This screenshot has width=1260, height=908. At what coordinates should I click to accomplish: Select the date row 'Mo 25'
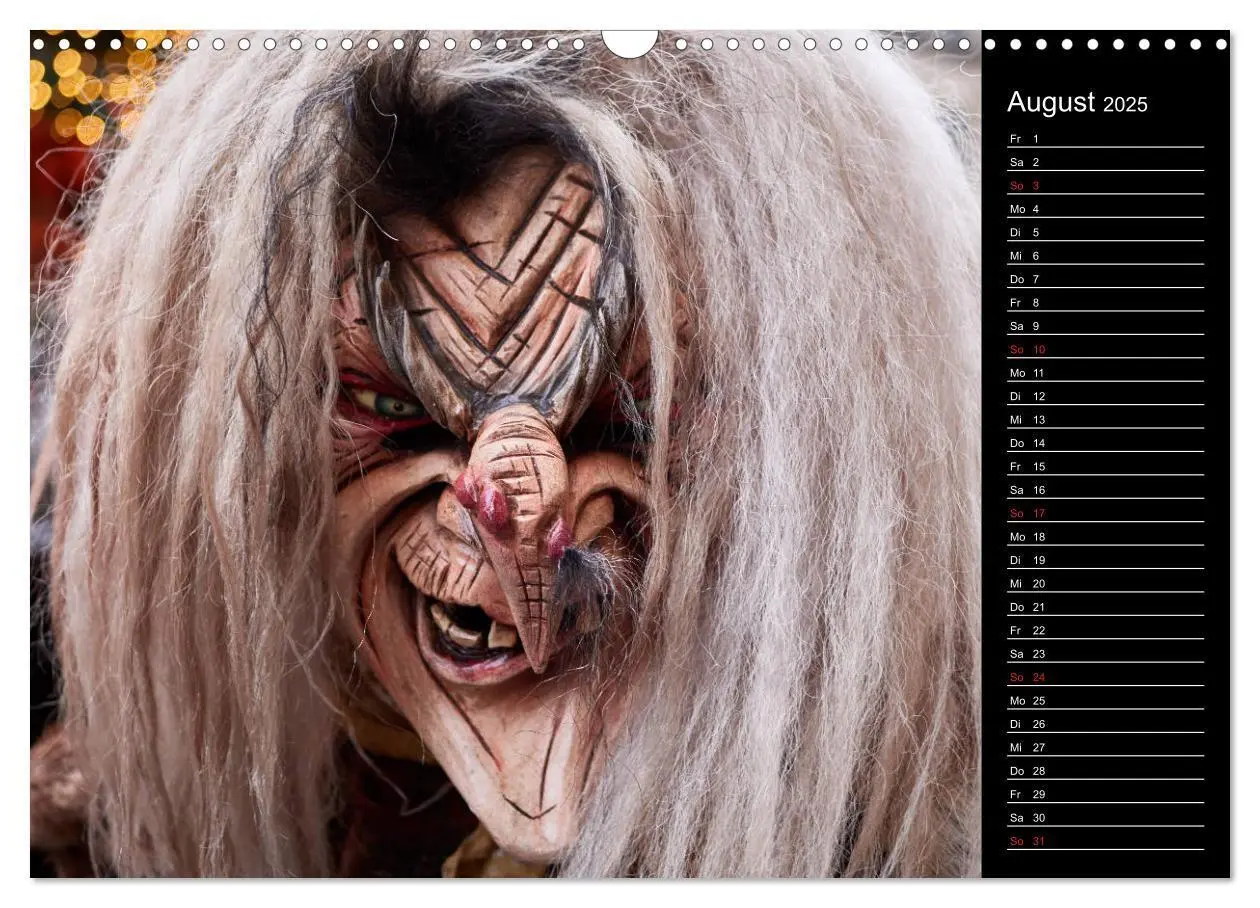tap(1105, 701)
